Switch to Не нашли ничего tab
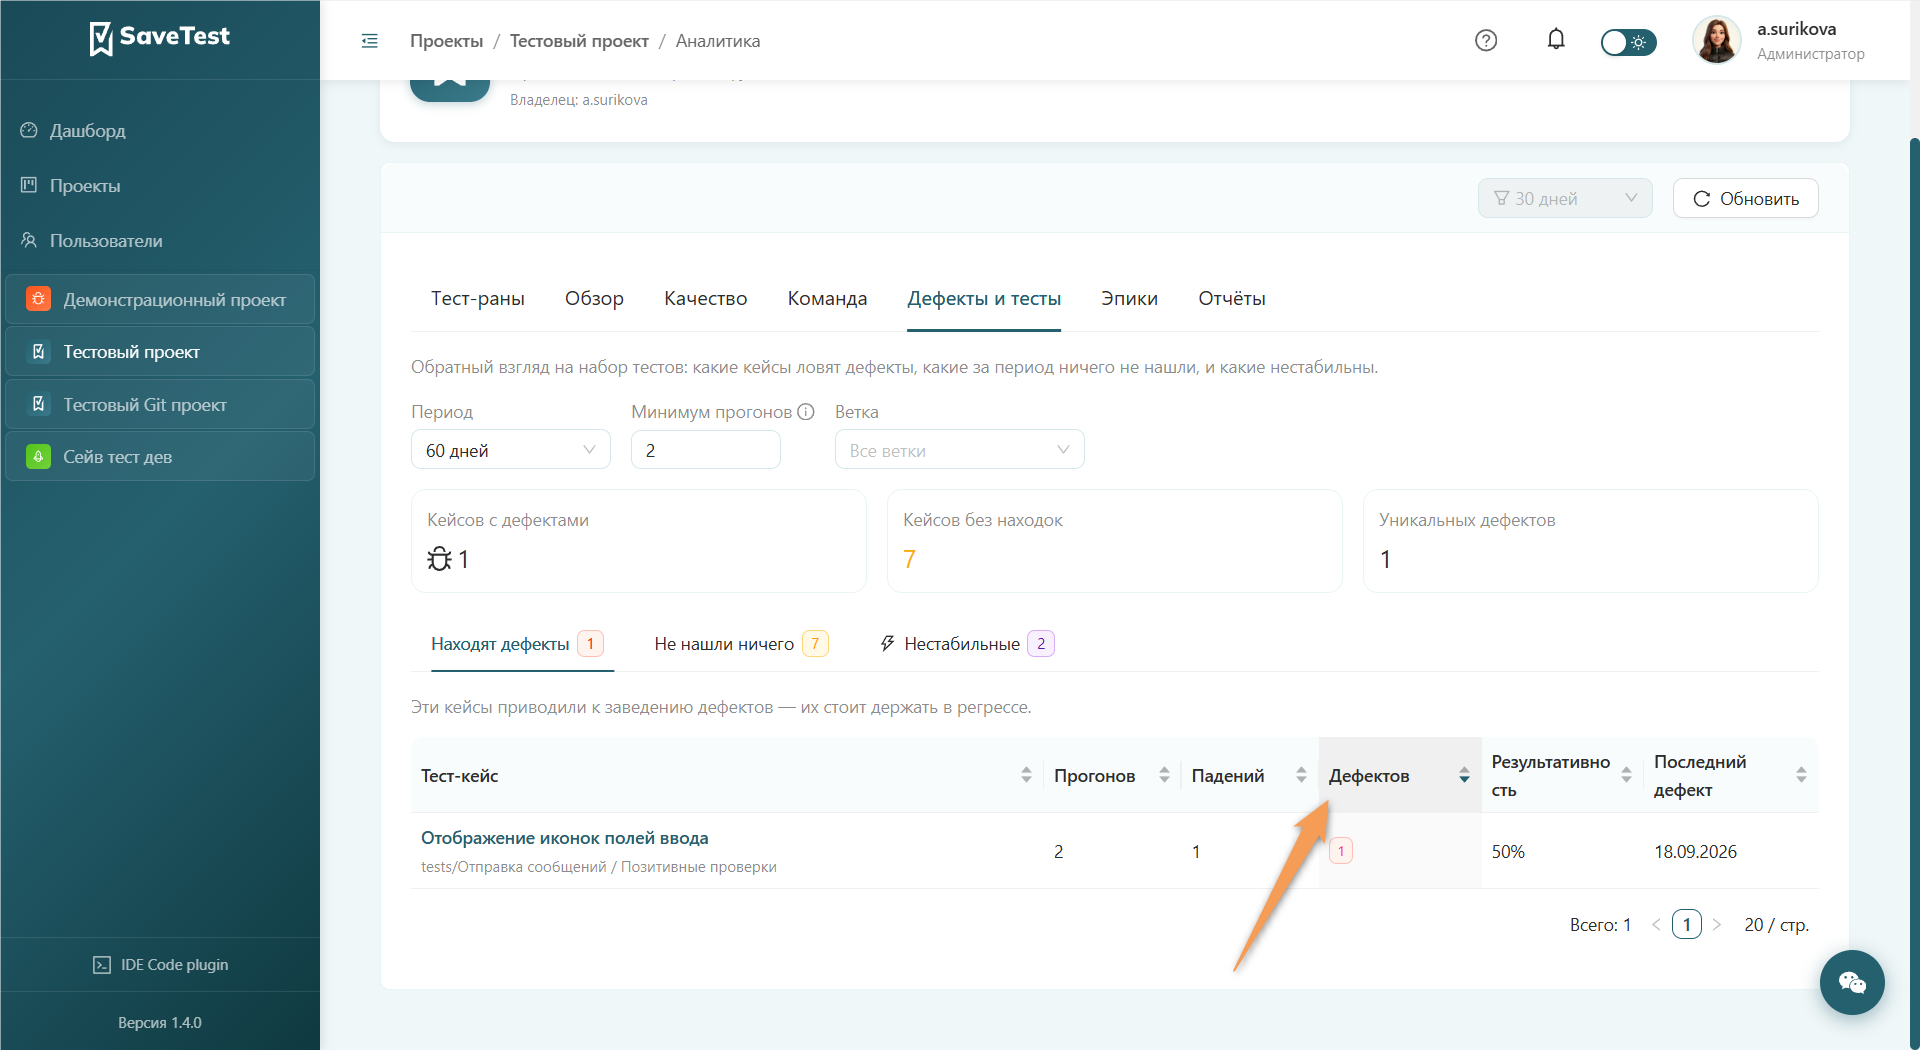Image resolution: width=1920 pixels, height=1050 pixels. (x=741, y=644)
